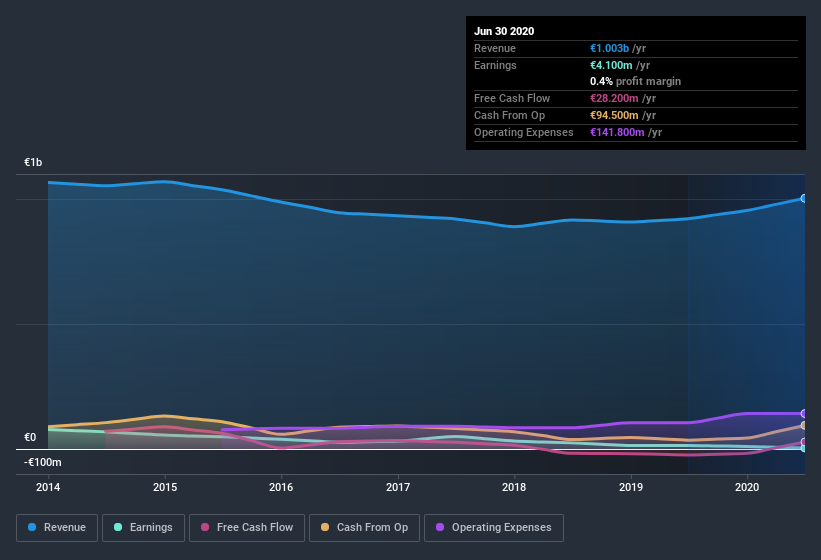The height and width of the screenshot is (560, 821).
Task: Click the Operating Expenses label in tooltip
Action: (524, 132)
